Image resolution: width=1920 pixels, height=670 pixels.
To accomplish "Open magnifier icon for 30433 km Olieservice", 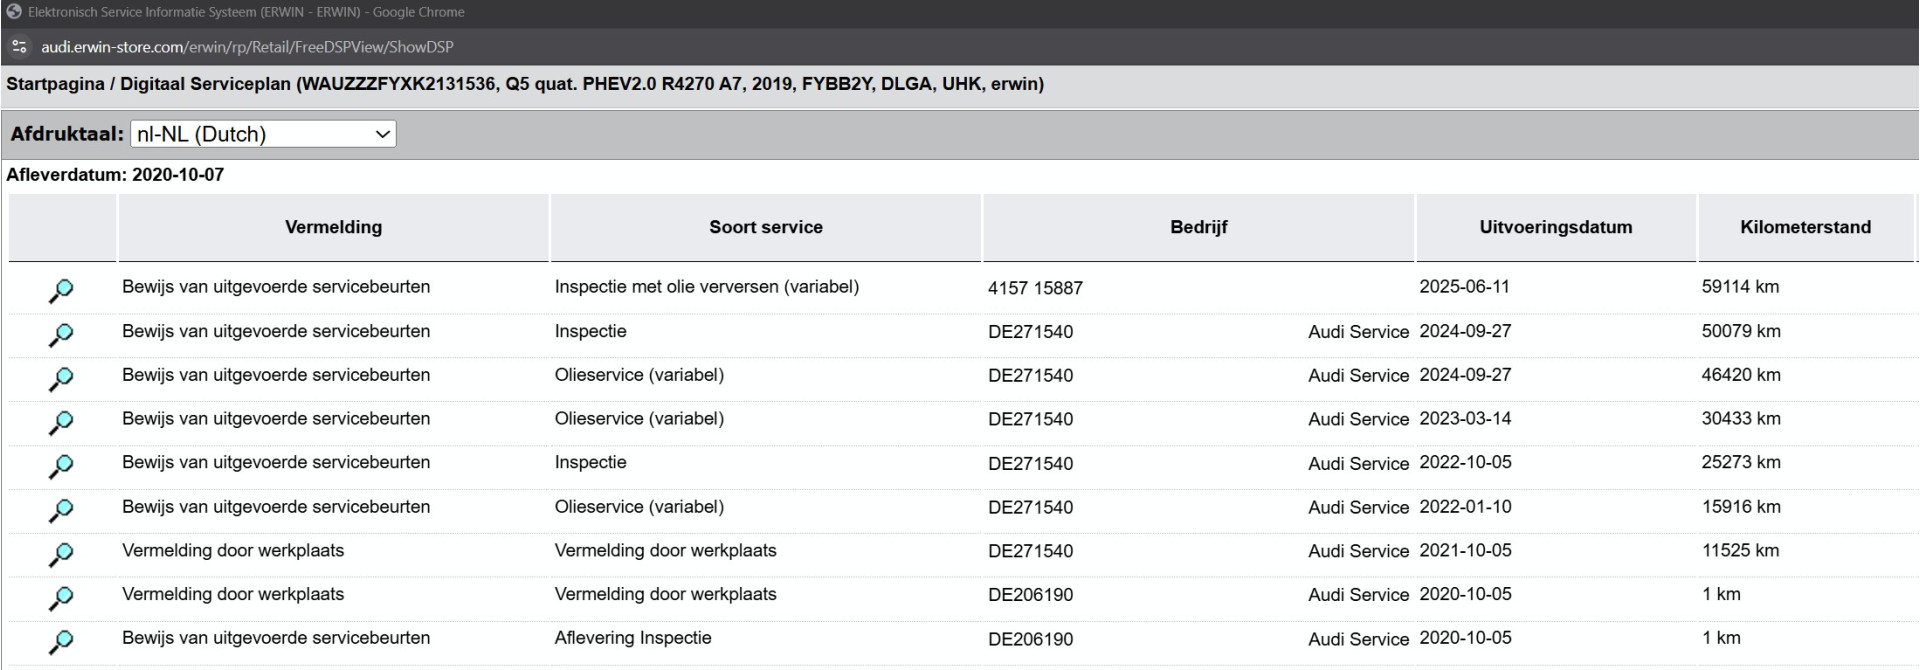I will pyautogui.click(x=61, y=423).
